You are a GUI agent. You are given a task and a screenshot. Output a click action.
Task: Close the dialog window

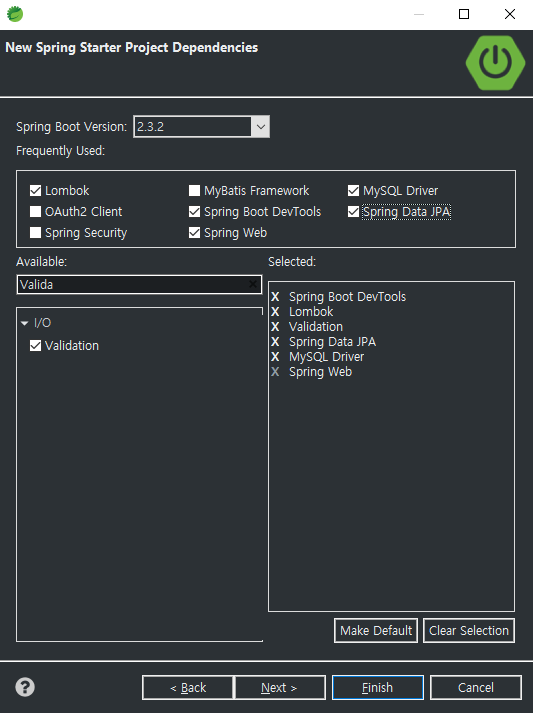510,14
